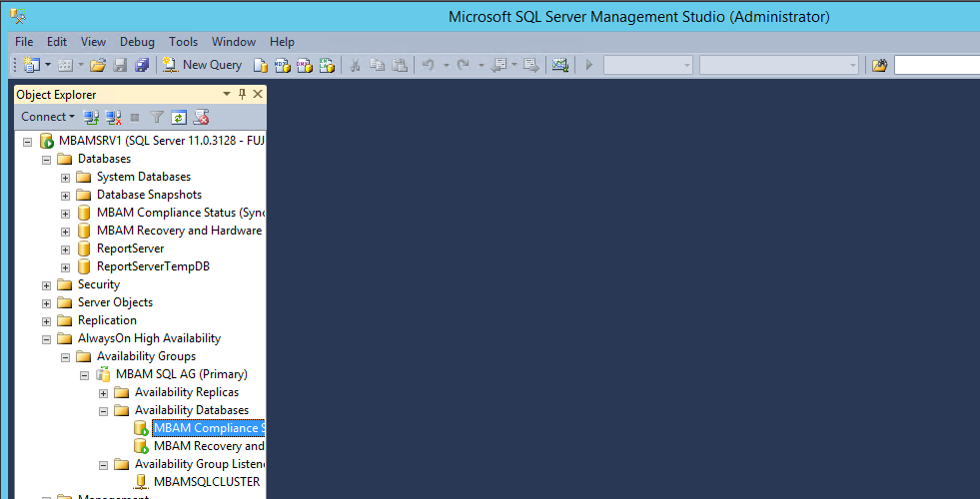Click the Undo arrow icon
This screenshot has height=499, width=980.
(x=428, y=64)
